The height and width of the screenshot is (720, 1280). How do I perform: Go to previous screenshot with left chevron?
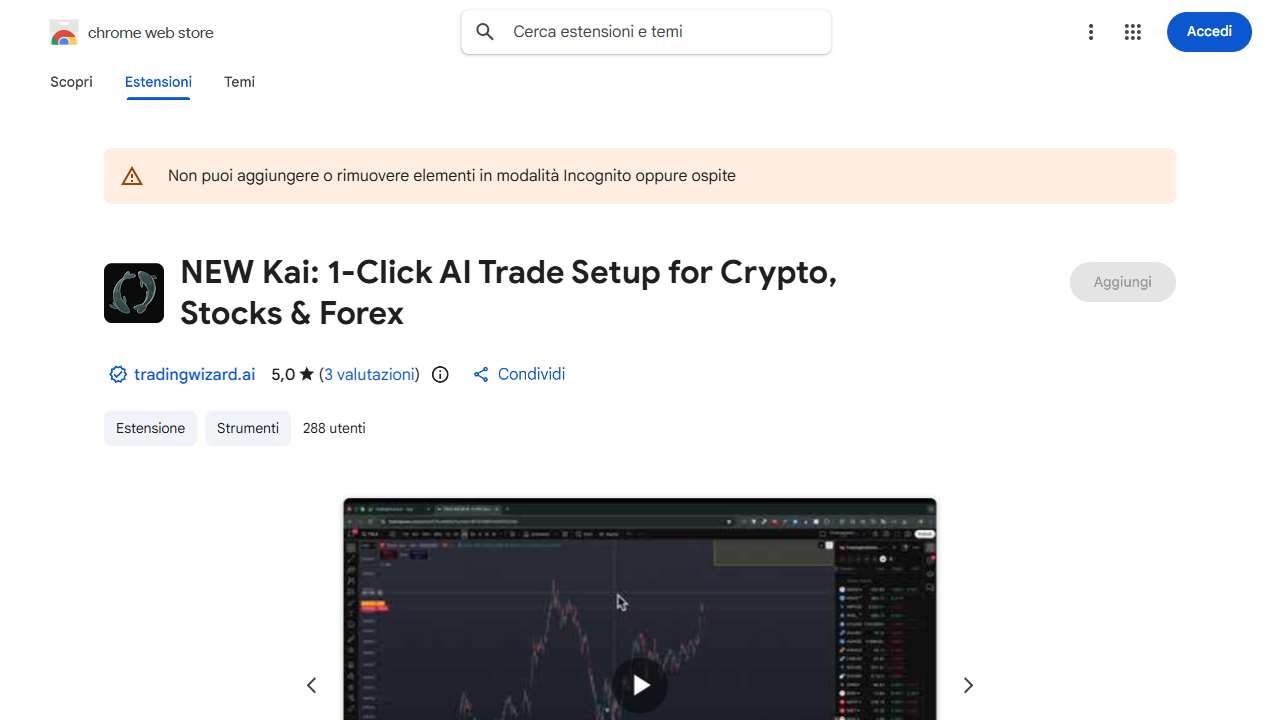pyautogui.click(x=311, y=685)
